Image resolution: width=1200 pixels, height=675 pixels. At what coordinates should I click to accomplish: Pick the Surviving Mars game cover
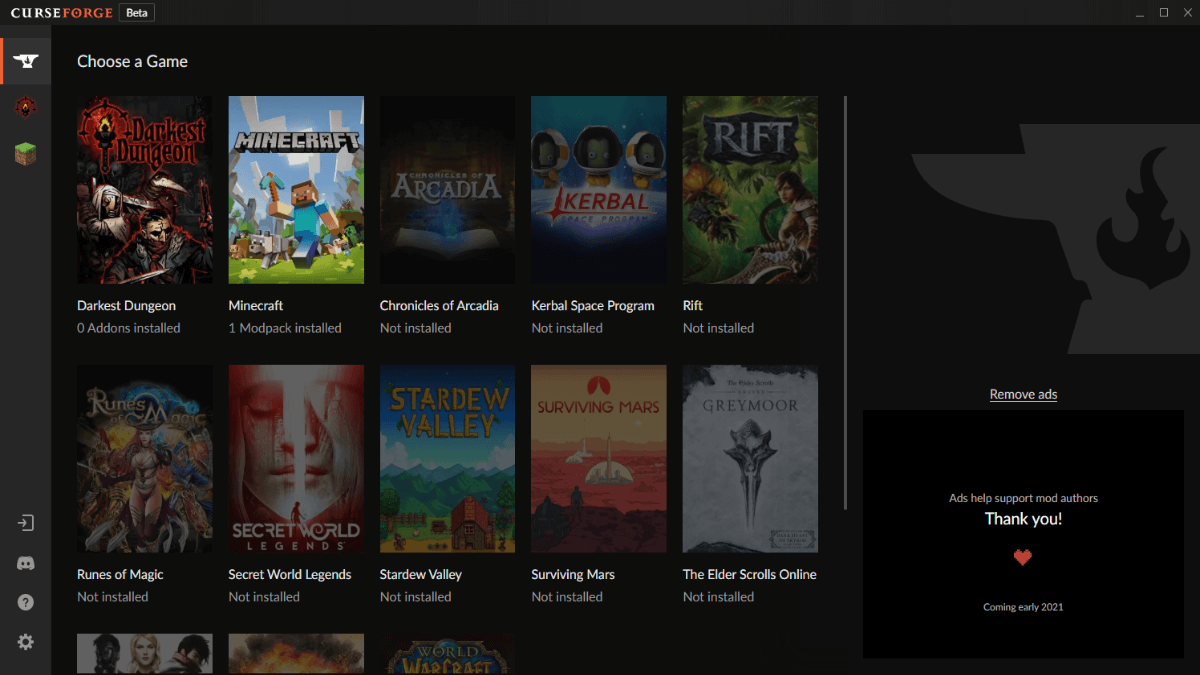[x=598, y=459]
